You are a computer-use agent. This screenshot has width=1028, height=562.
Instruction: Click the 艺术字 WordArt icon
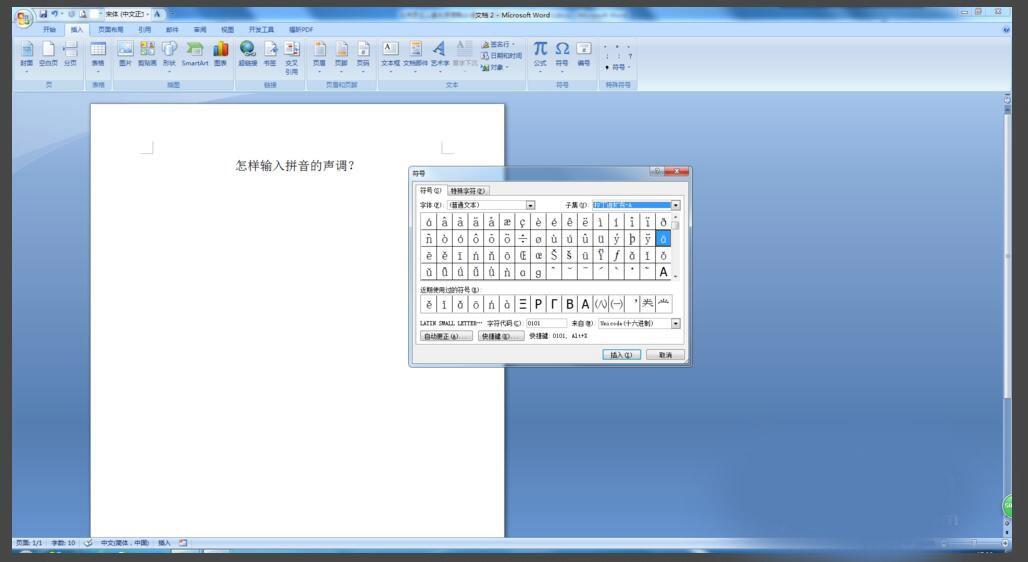click(x=440, y=50)
